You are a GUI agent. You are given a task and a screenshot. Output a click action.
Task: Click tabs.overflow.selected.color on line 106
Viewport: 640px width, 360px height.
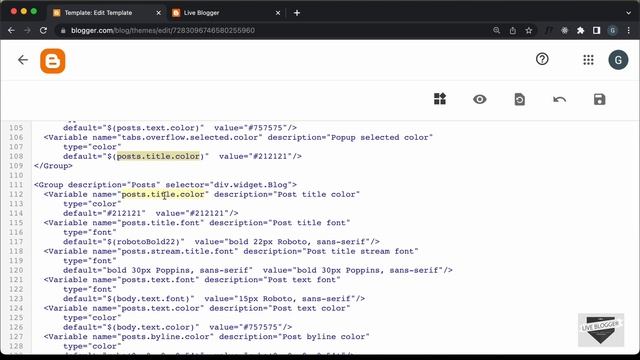click(x=190, y=137)
